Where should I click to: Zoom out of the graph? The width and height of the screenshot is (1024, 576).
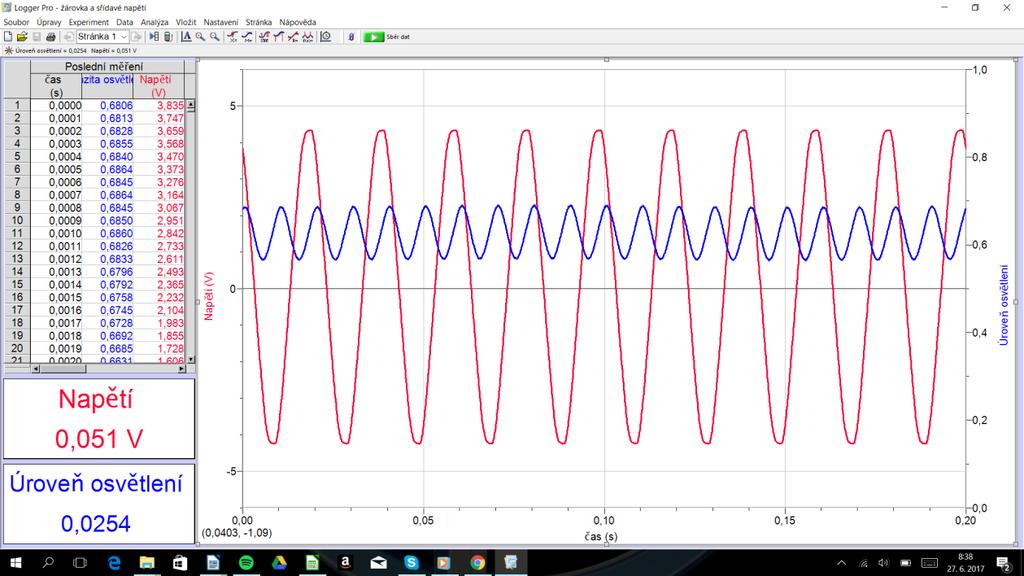pyautogui.click(x=214, y=37)
